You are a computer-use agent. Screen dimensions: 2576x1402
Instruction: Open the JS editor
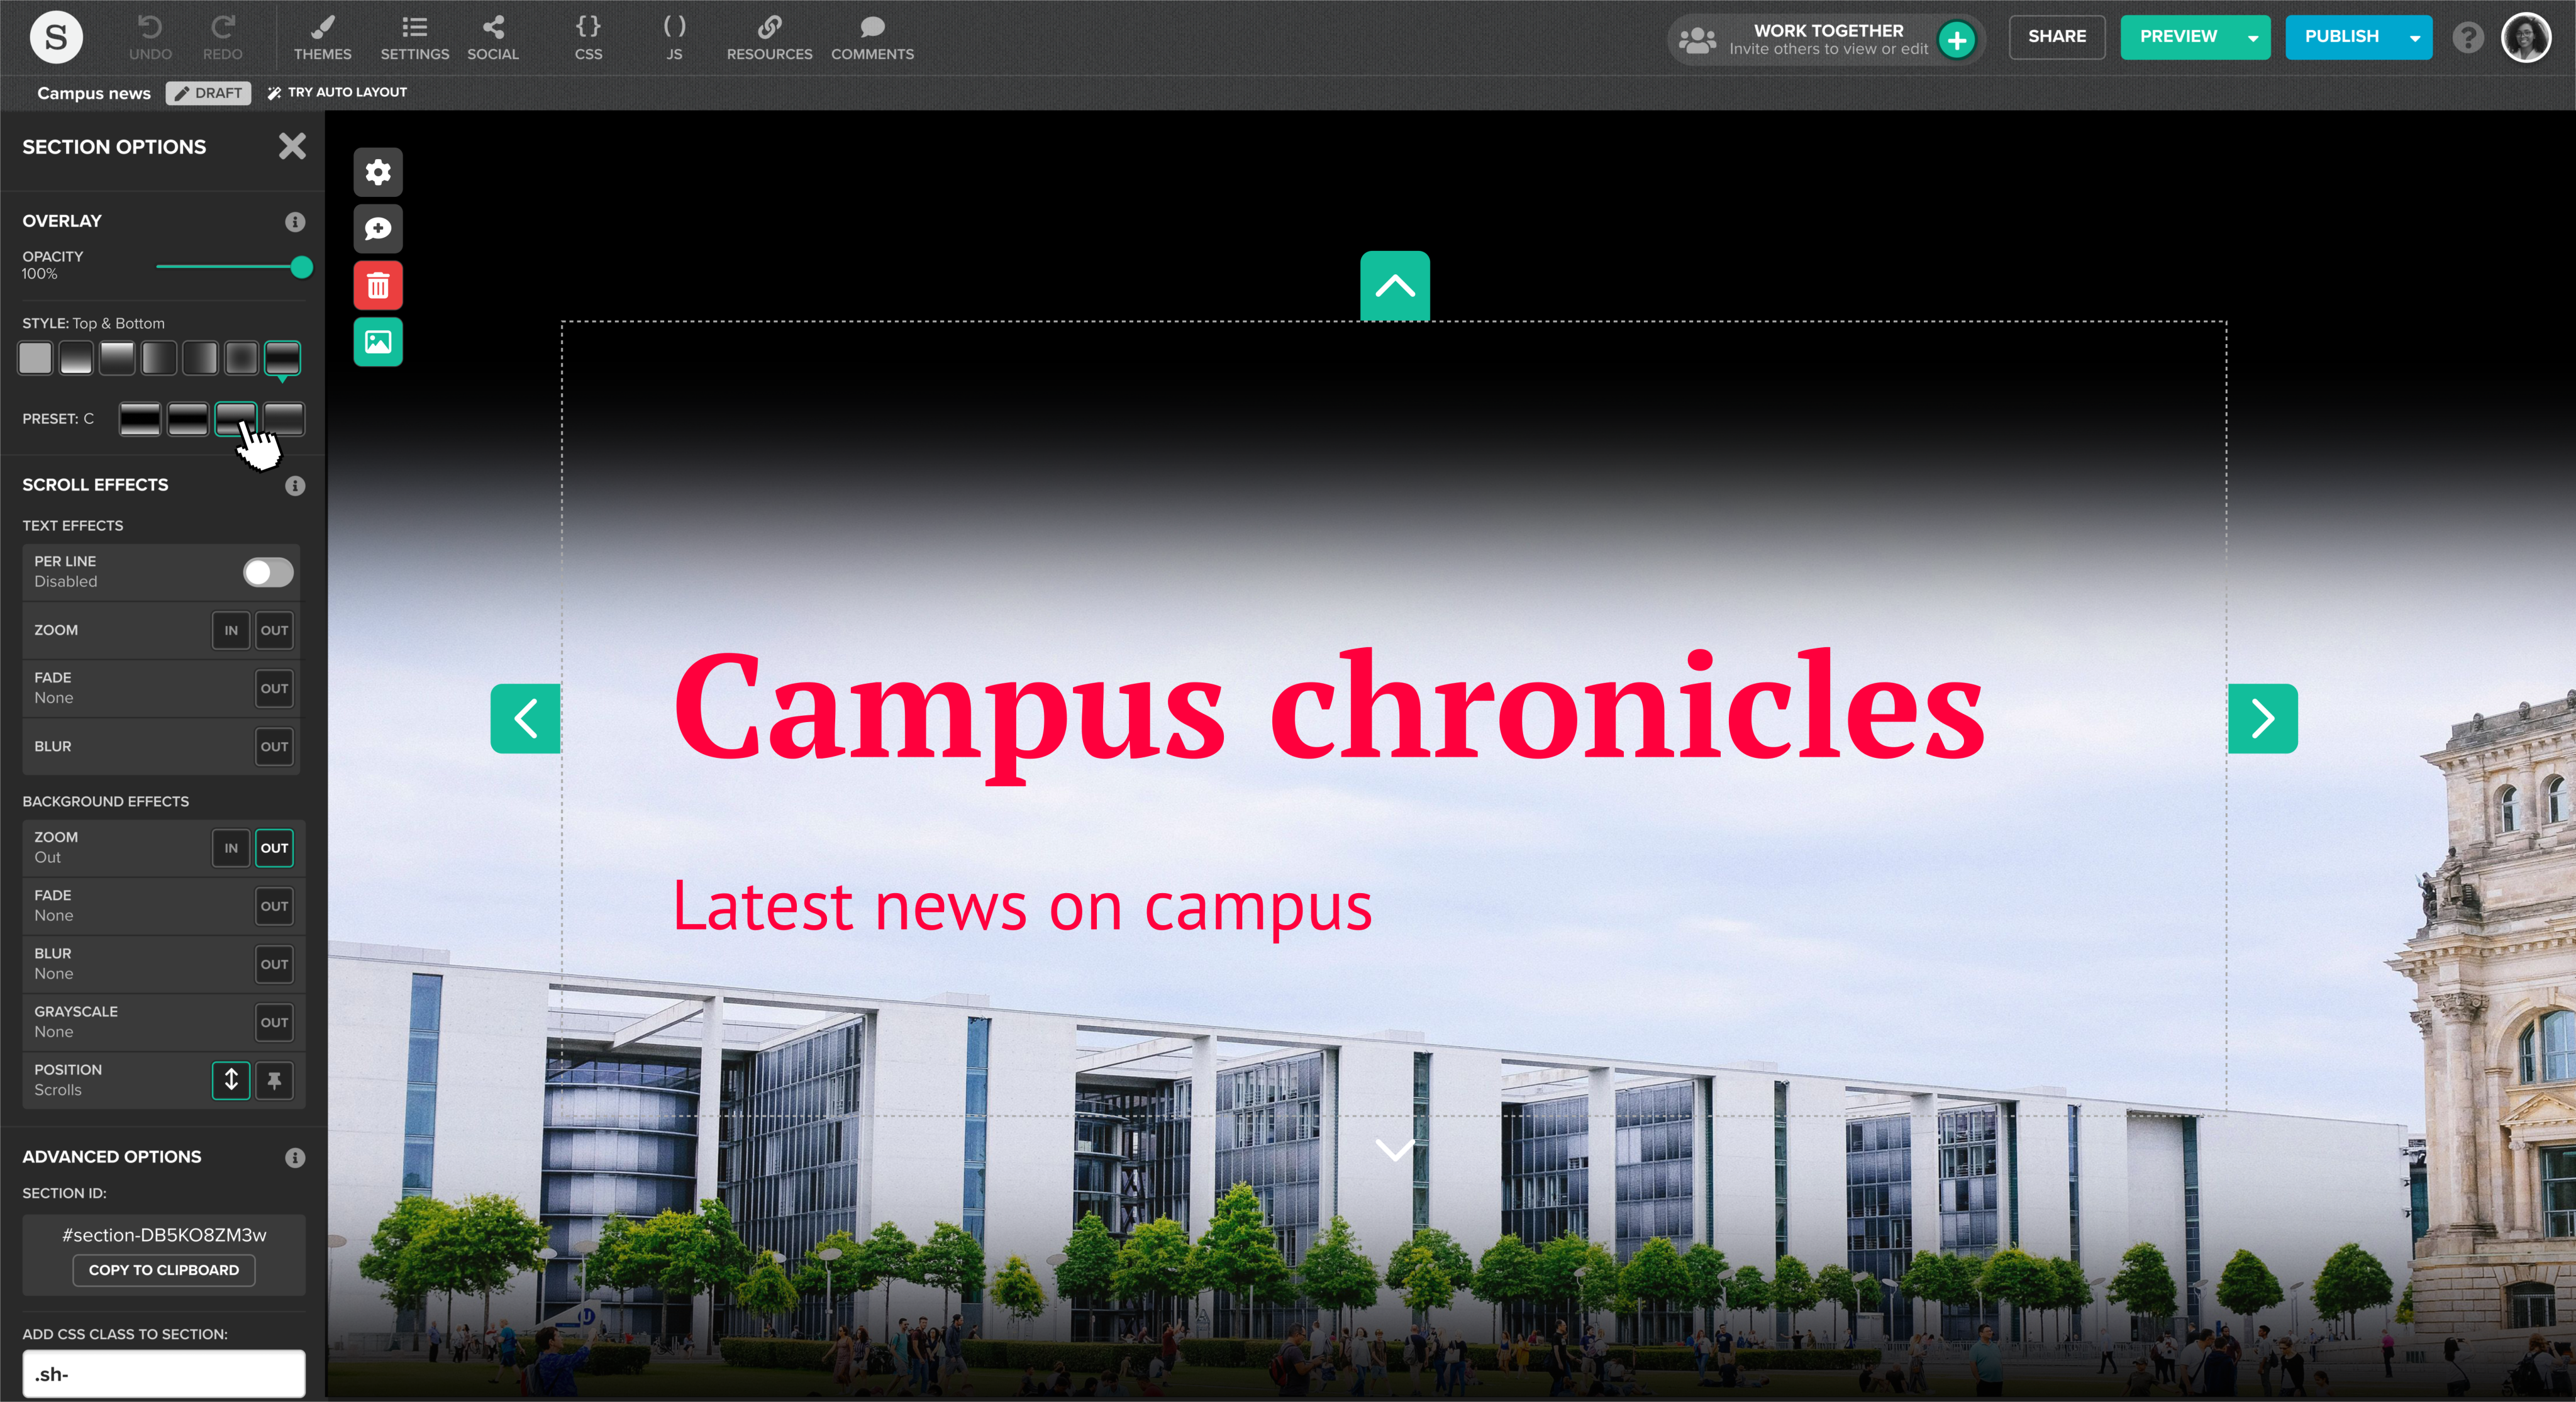(674, 37)
